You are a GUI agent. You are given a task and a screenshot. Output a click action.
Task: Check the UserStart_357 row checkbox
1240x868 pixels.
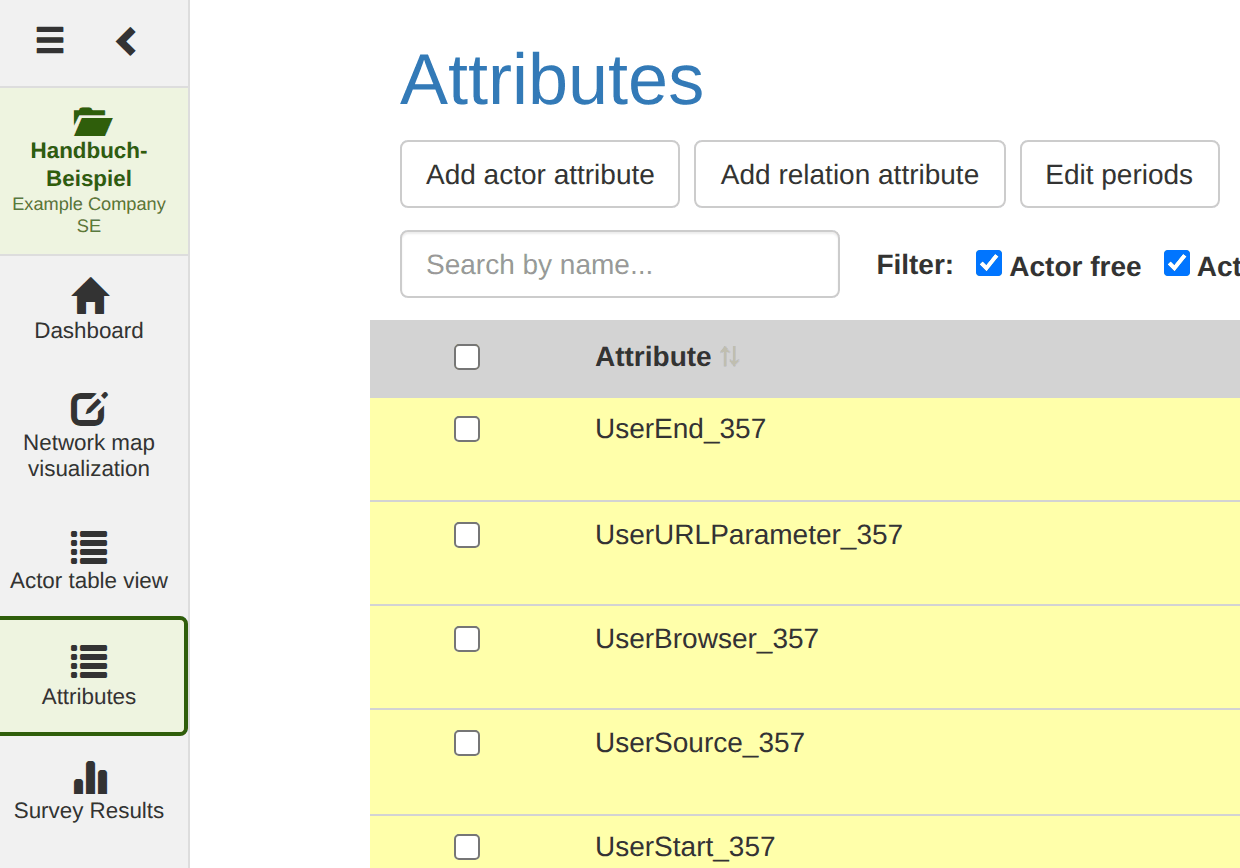467,847
